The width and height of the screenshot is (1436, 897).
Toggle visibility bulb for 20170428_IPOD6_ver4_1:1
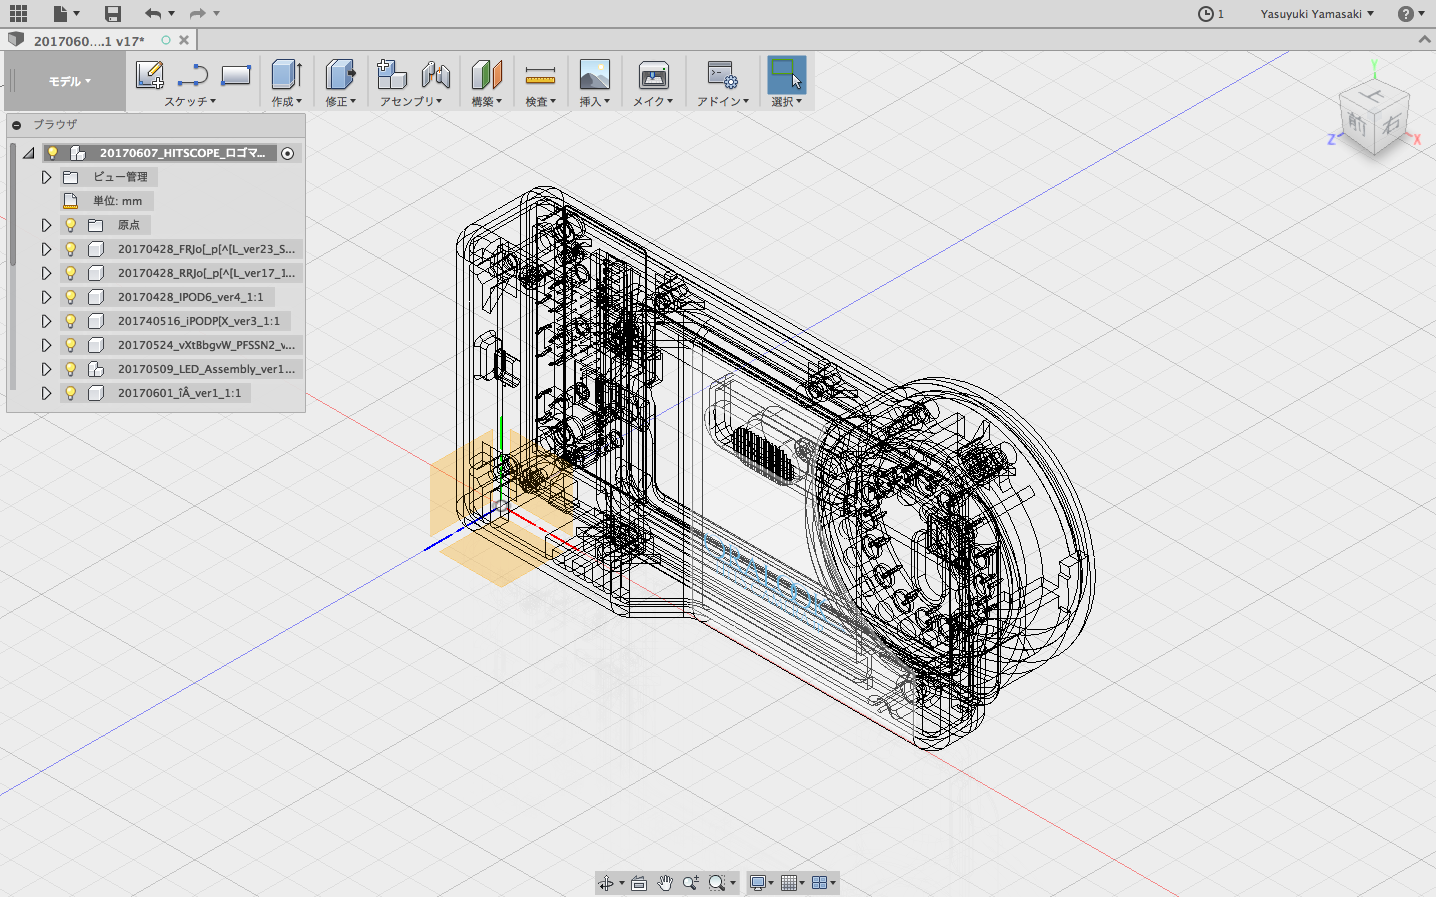coord(71,297)
